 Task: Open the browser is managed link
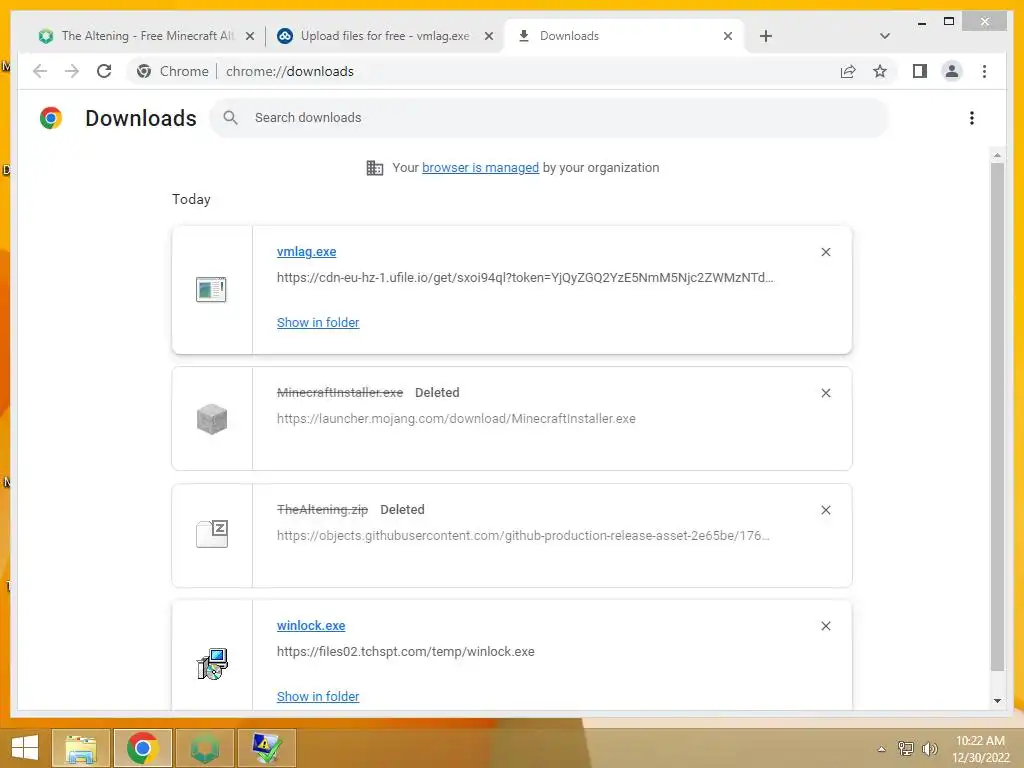[480, 168]
